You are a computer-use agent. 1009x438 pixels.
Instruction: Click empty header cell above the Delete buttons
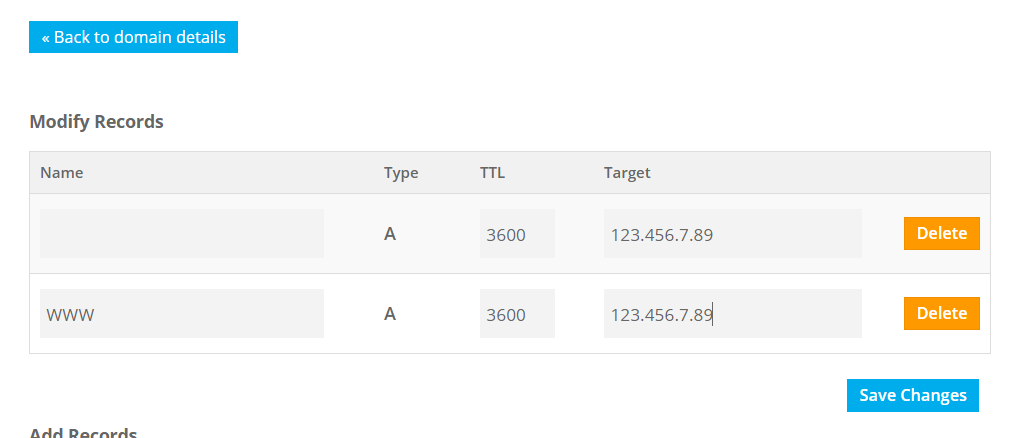[941, 173]
